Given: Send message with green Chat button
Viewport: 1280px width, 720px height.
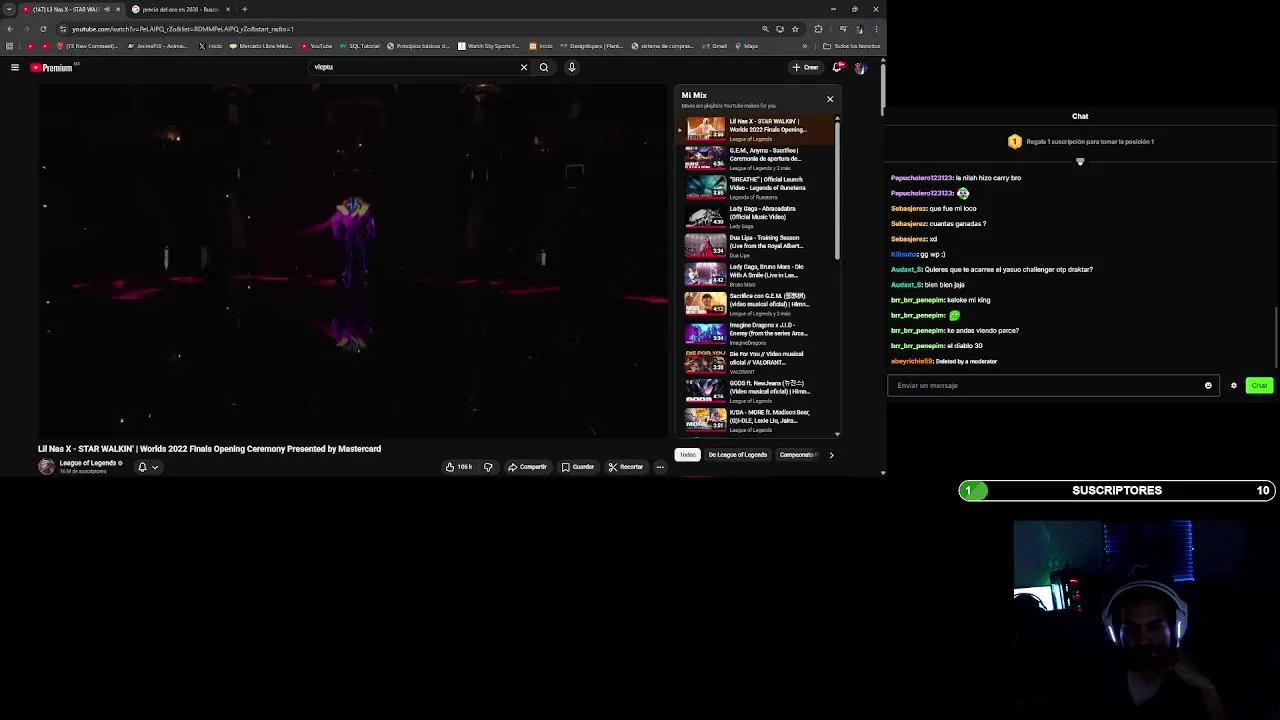Looking at the screenshot, I should 1259,385.
